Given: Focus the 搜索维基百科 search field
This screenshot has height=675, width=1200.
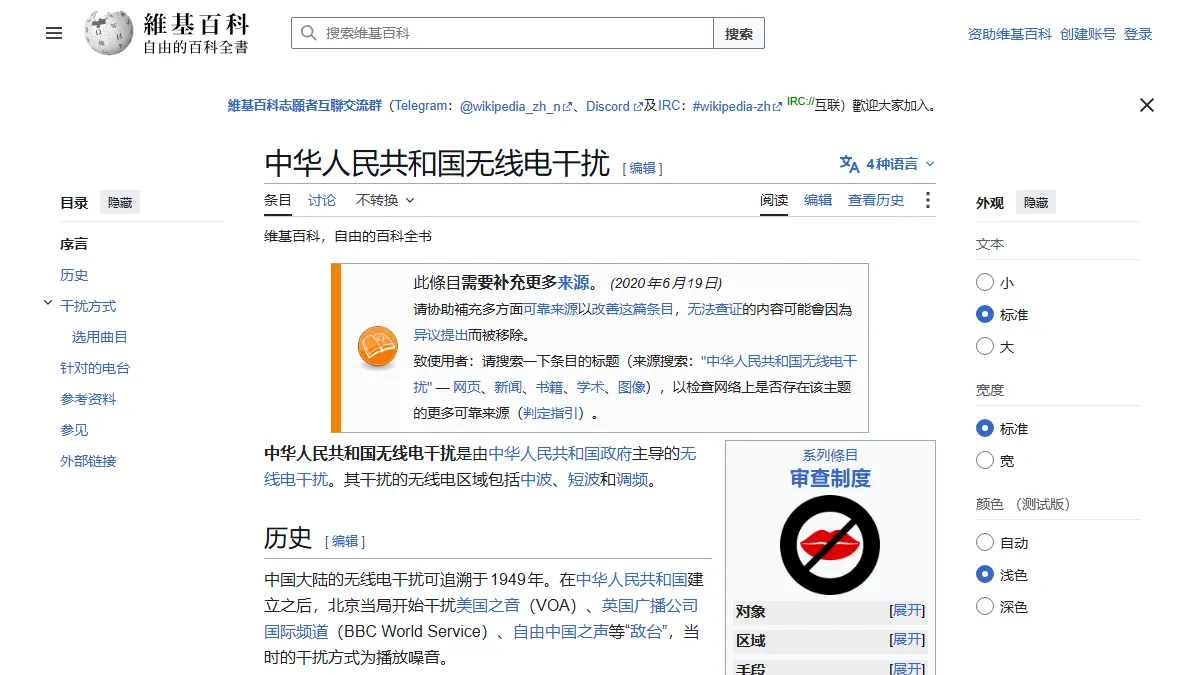Looking at the screenshot, I should point(502,33).
